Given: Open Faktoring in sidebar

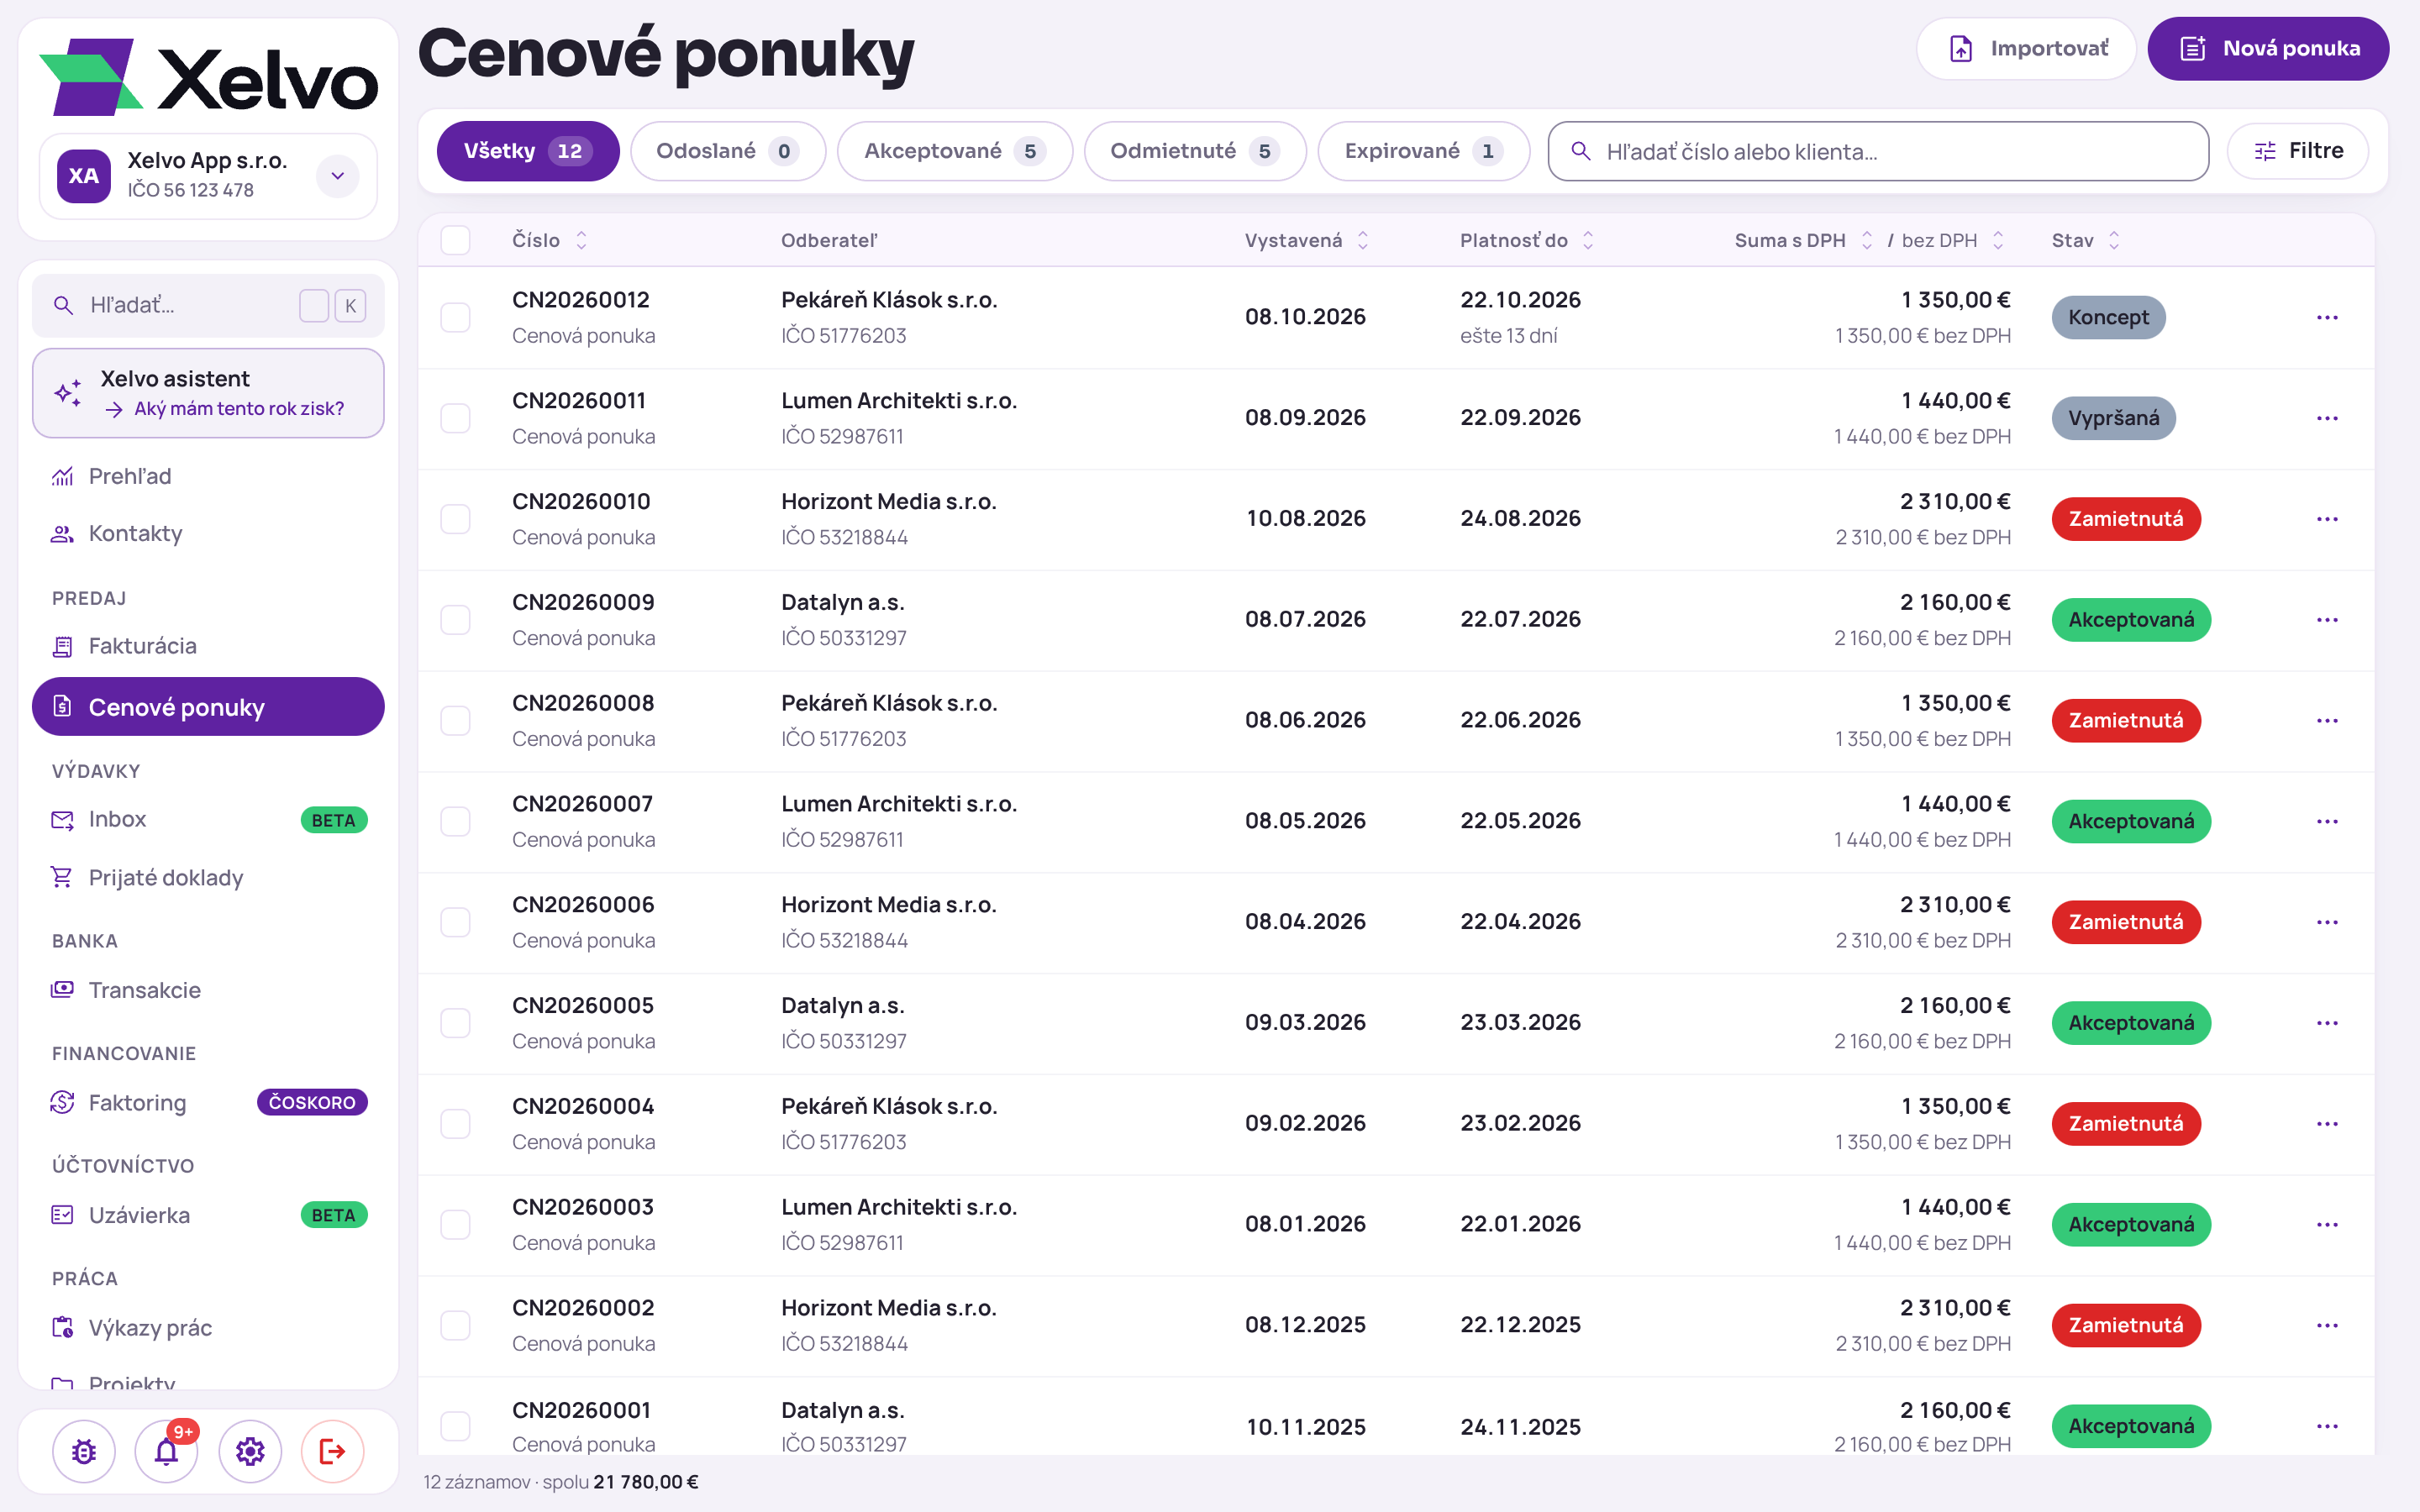Looking at the screenshot, I should click(208, 1102).
